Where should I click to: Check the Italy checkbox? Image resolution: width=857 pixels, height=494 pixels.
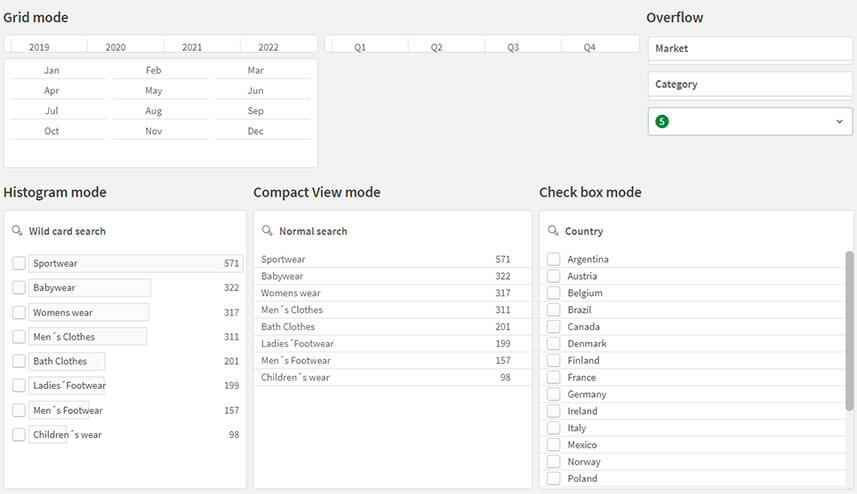tap(554, 428)
